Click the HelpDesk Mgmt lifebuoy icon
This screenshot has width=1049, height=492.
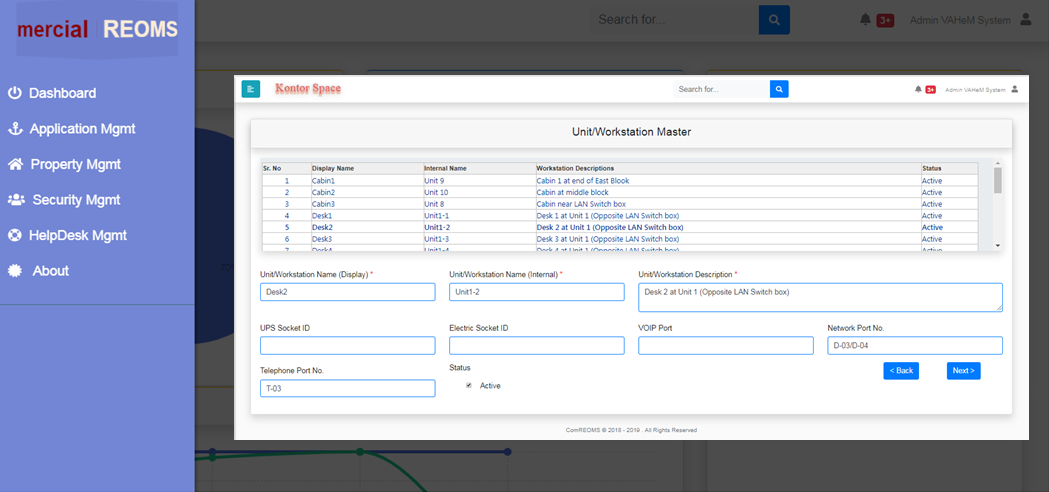15,235
